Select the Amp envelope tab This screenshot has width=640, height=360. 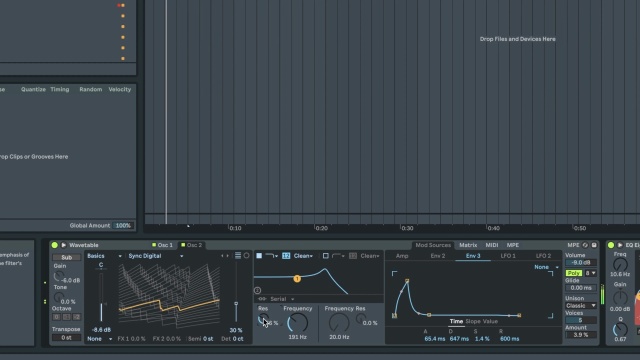[402, 256]
